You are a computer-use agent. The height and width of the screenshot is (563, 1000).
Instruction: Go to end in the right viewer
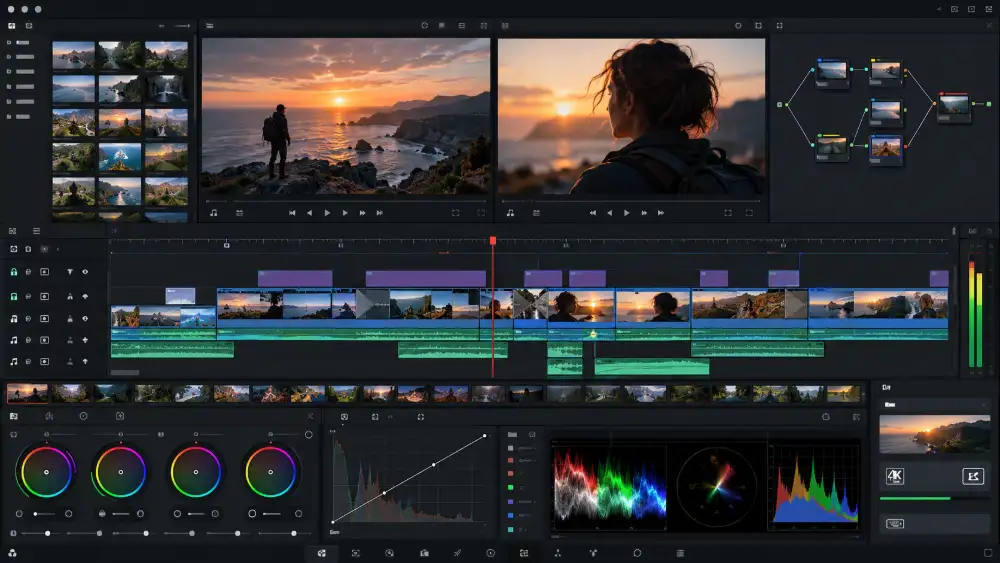(661, 213)
